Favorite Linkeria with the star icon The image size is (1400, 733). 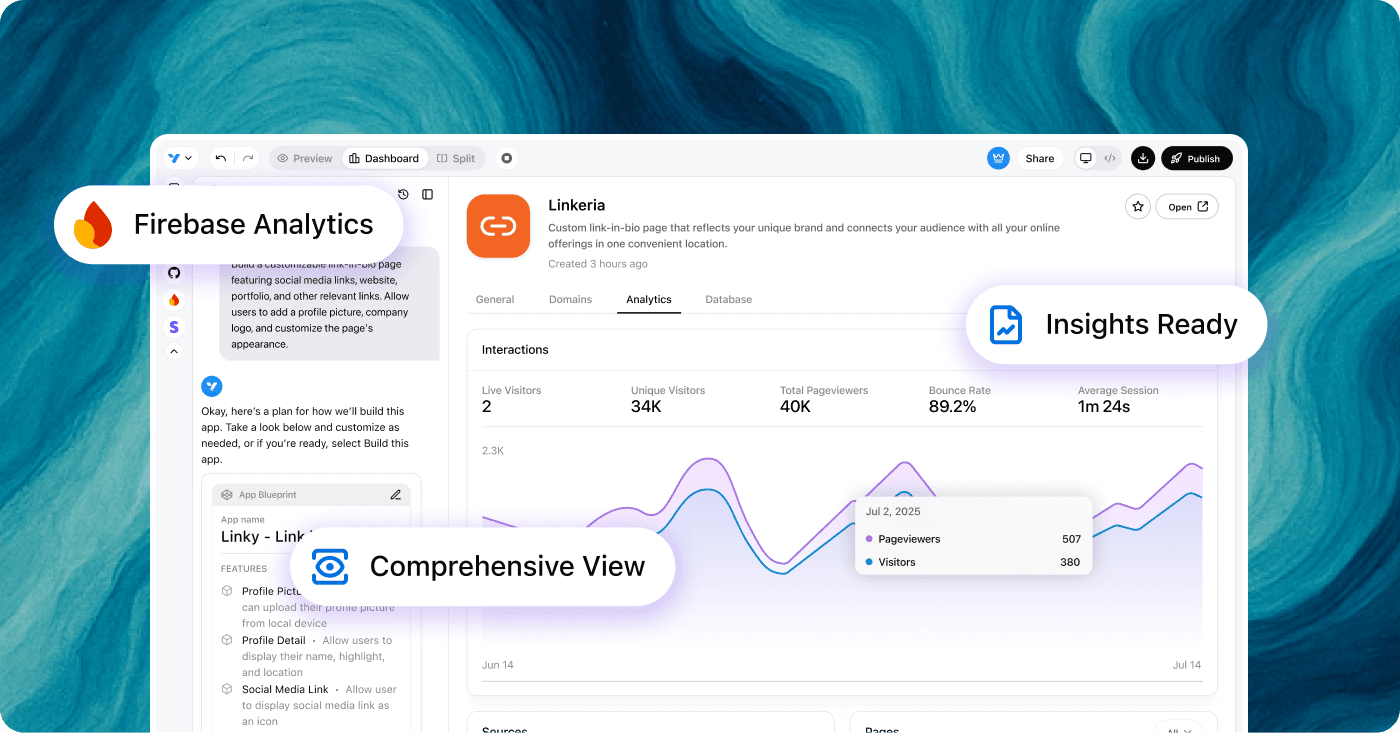[x=1137, y=207]
